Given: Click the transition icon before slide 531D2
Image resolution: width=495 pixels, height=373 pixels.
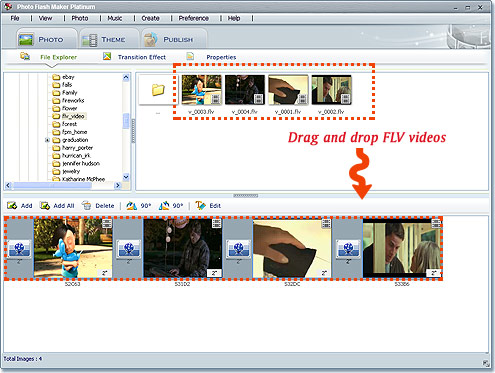Looking at the screenshot, I should click(x=129, y=249).
